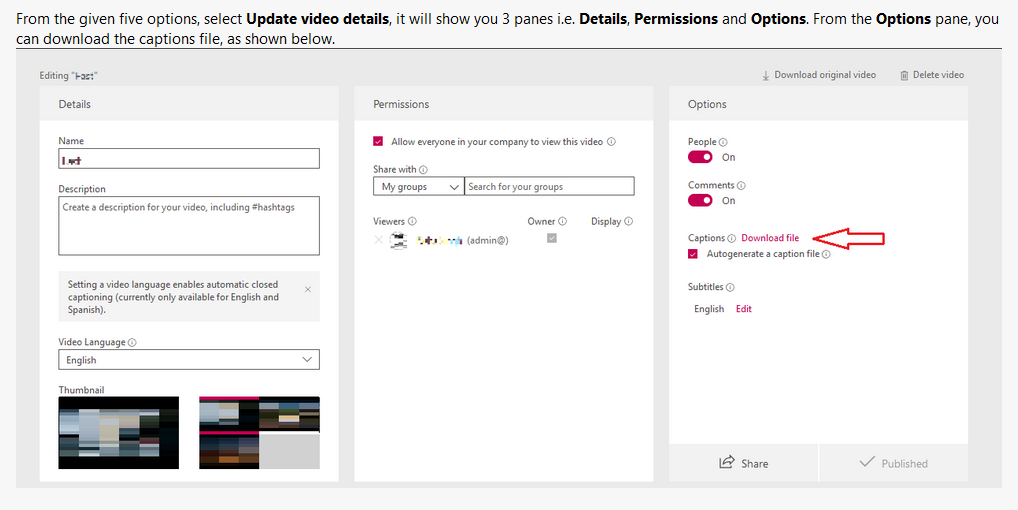The width and height of the screenshot is (1018, 510).
Task: Click Download original video link text
Action: point(825,75)
